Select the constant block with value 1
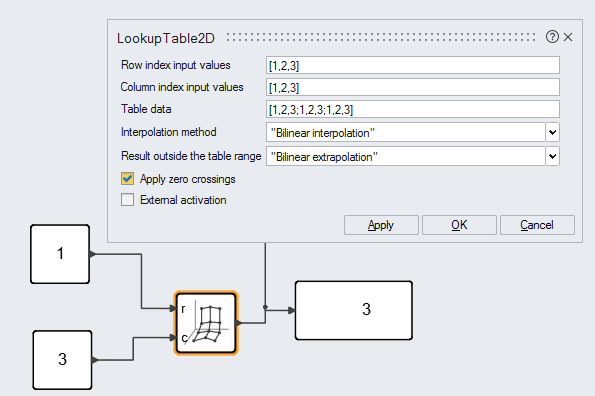 click(x=60, y=254)
